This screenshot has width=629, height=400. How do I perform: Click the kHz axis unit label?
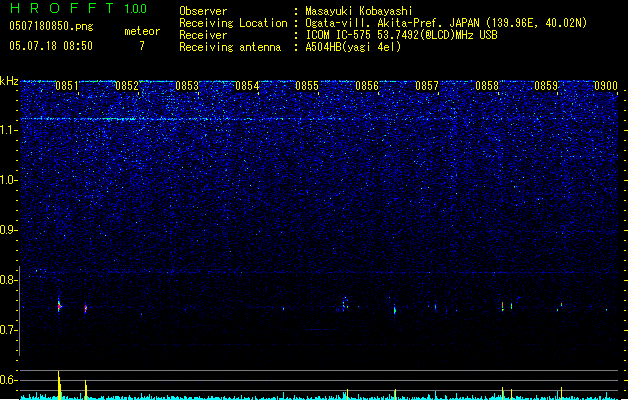coord(9,81)
